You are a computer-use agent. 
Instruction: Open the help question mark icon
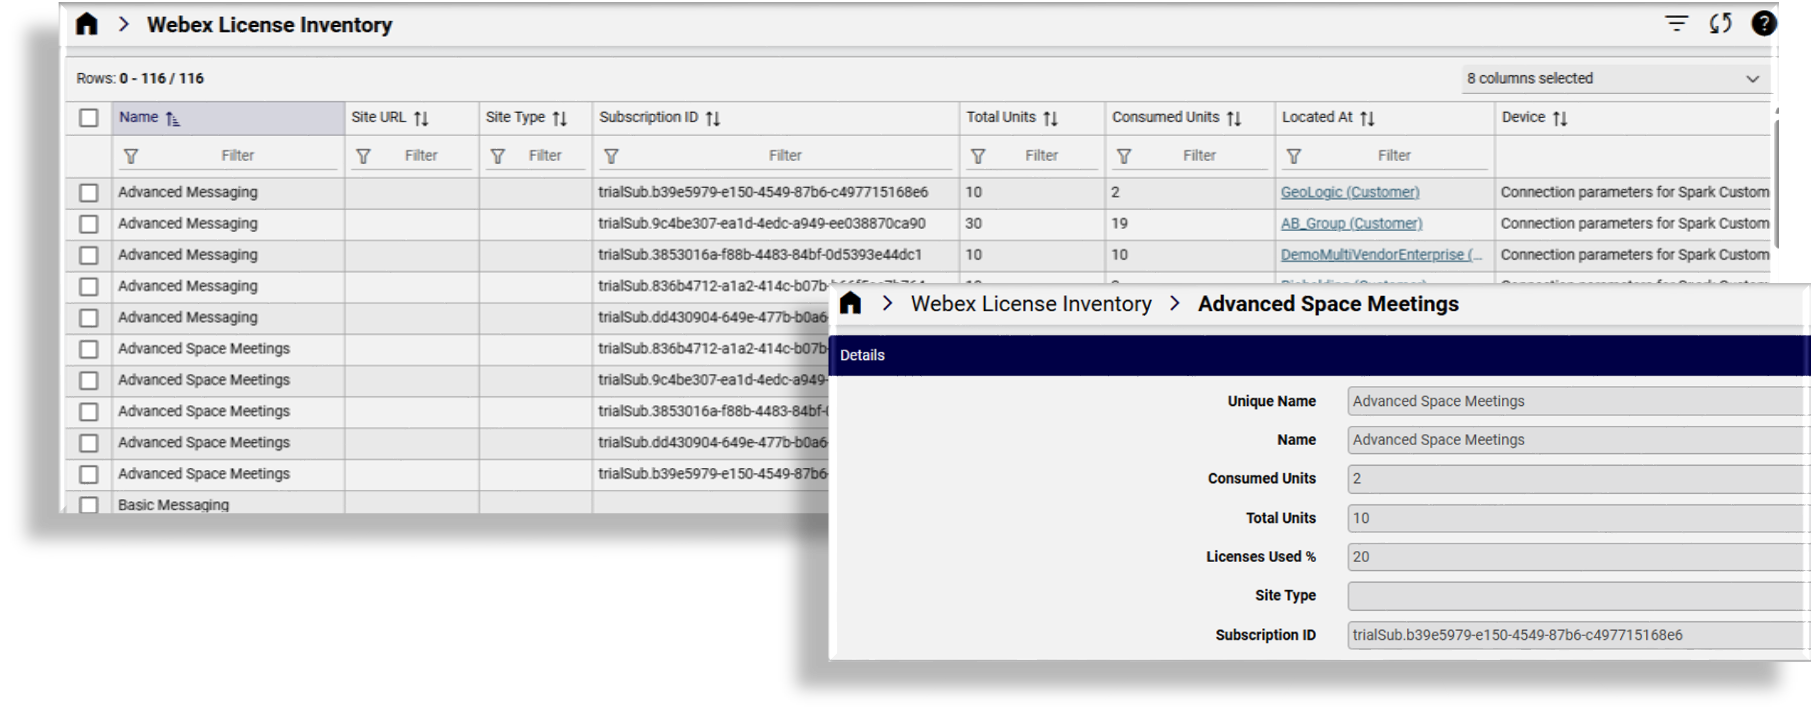(1764, 23)
